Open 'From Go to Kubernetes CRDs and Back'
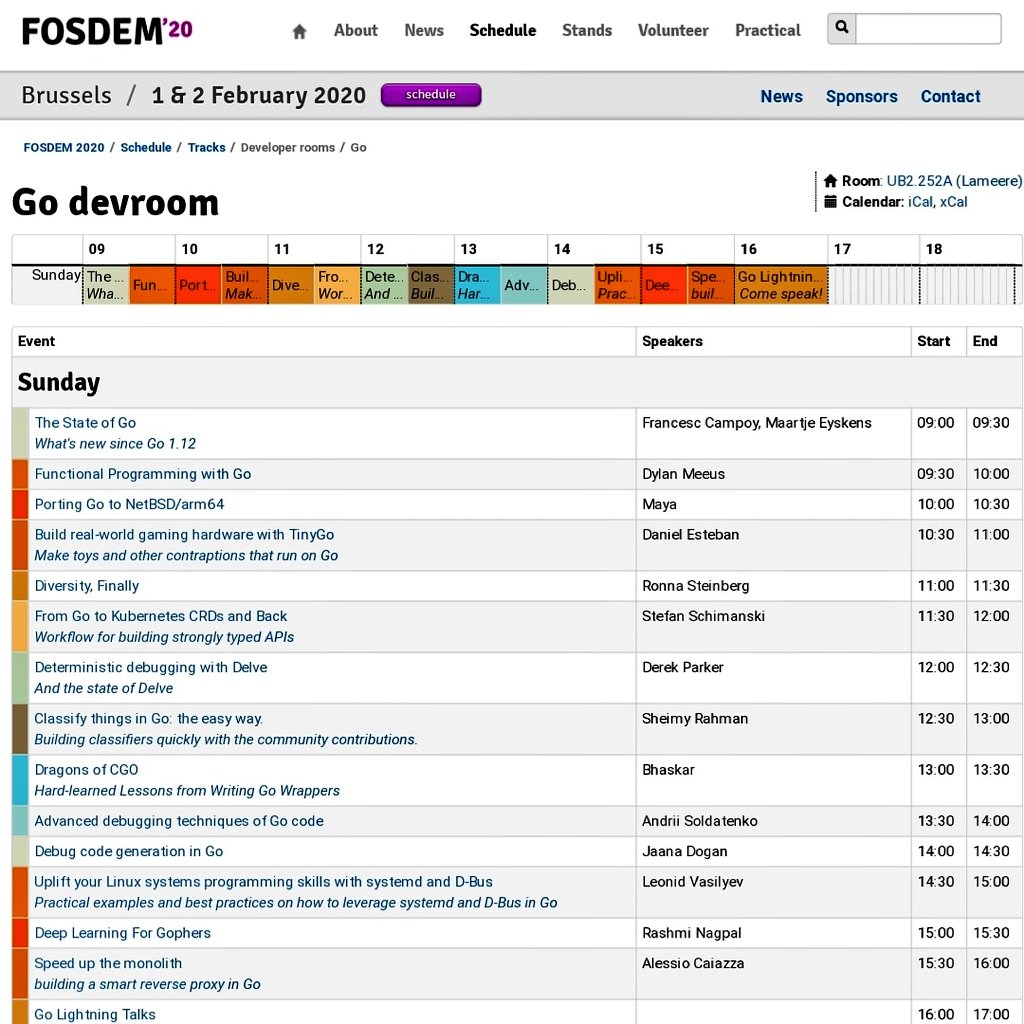This screenshot has width=1024, height=1024. tap(161, 616)
